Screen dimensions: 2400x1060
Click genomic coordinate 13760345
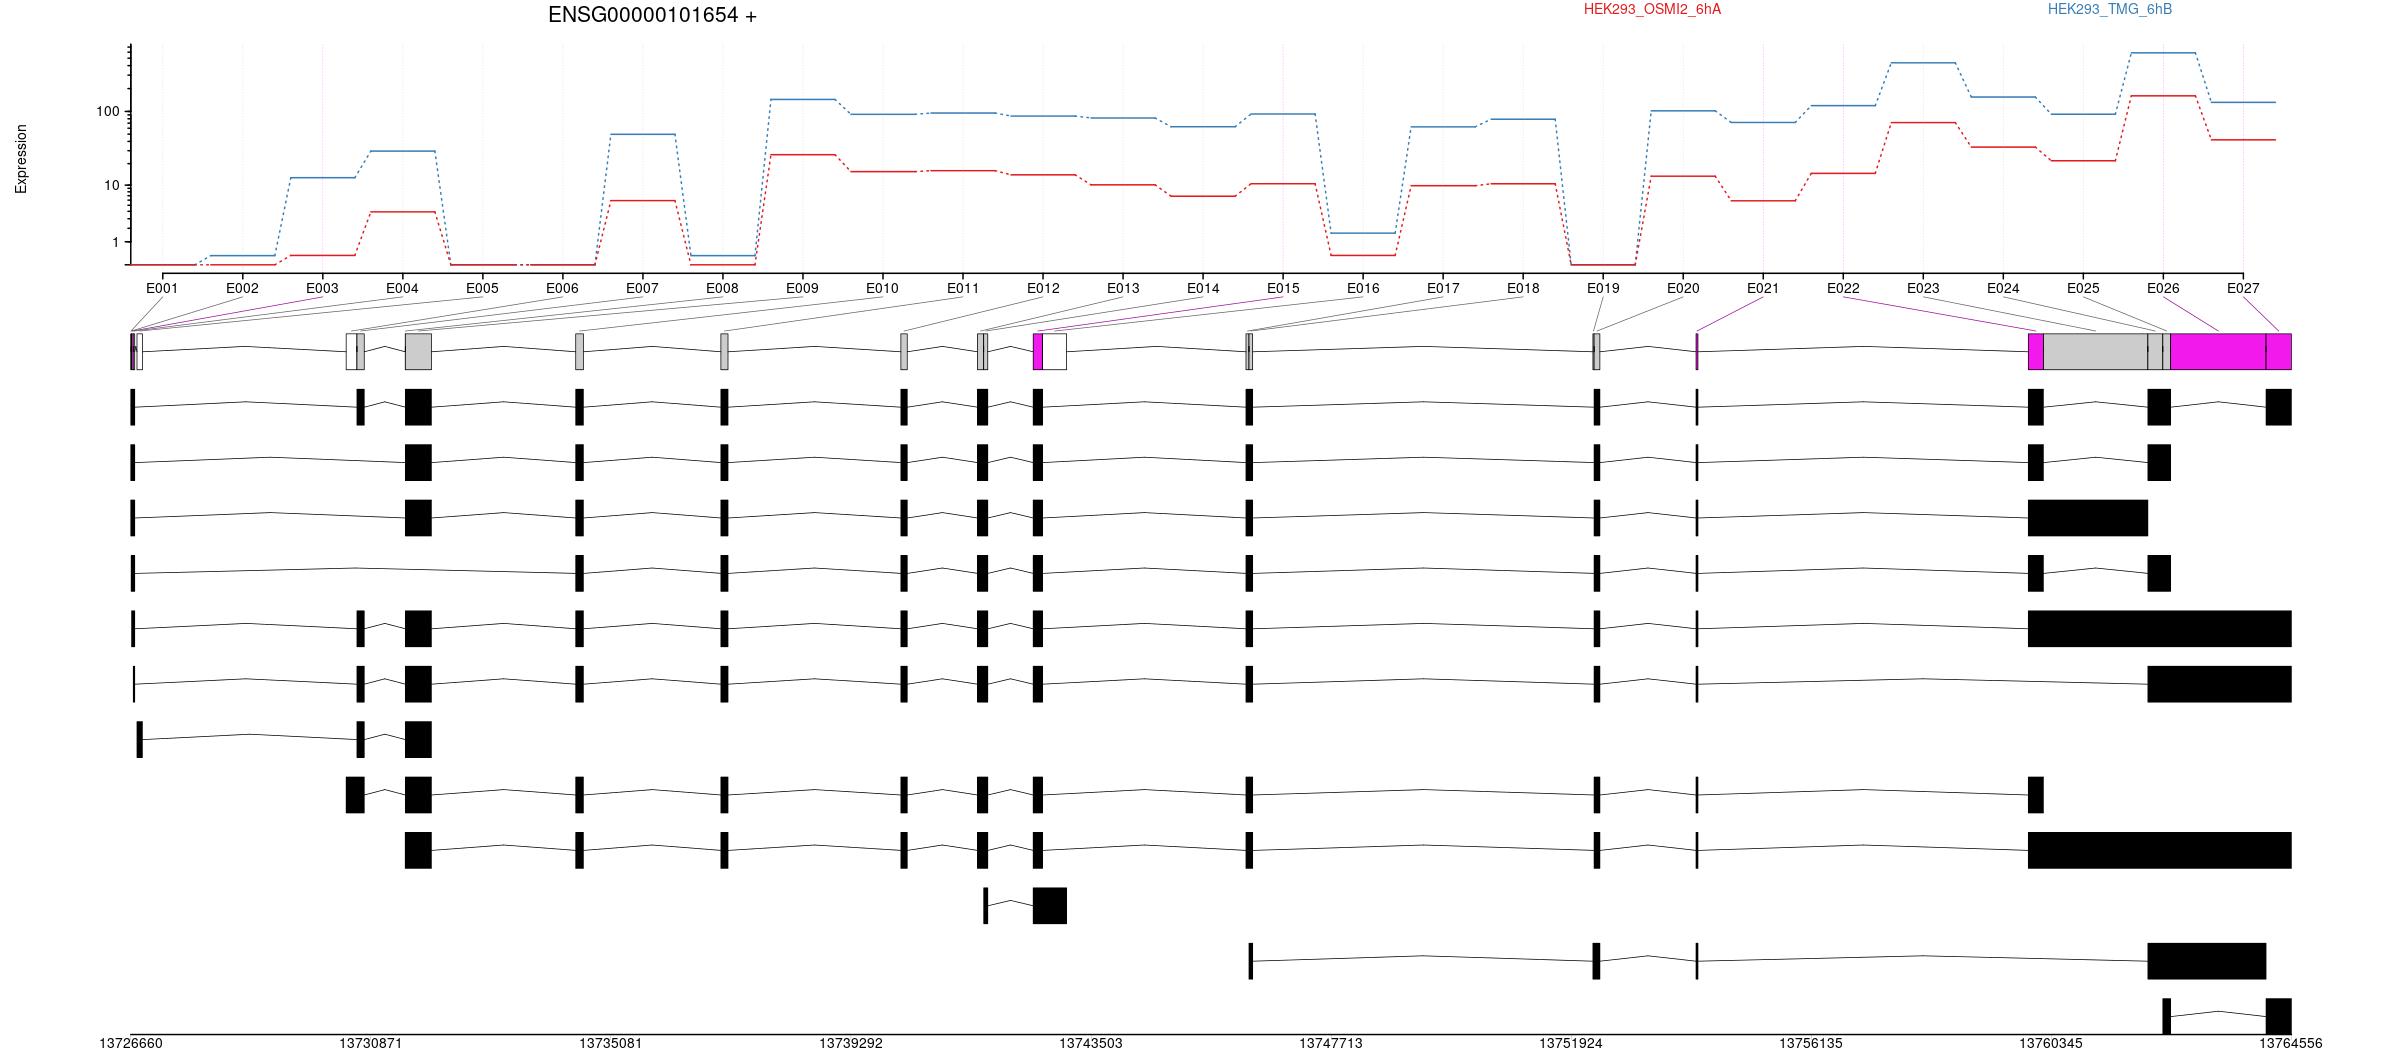click(x=2051, y=1043)
